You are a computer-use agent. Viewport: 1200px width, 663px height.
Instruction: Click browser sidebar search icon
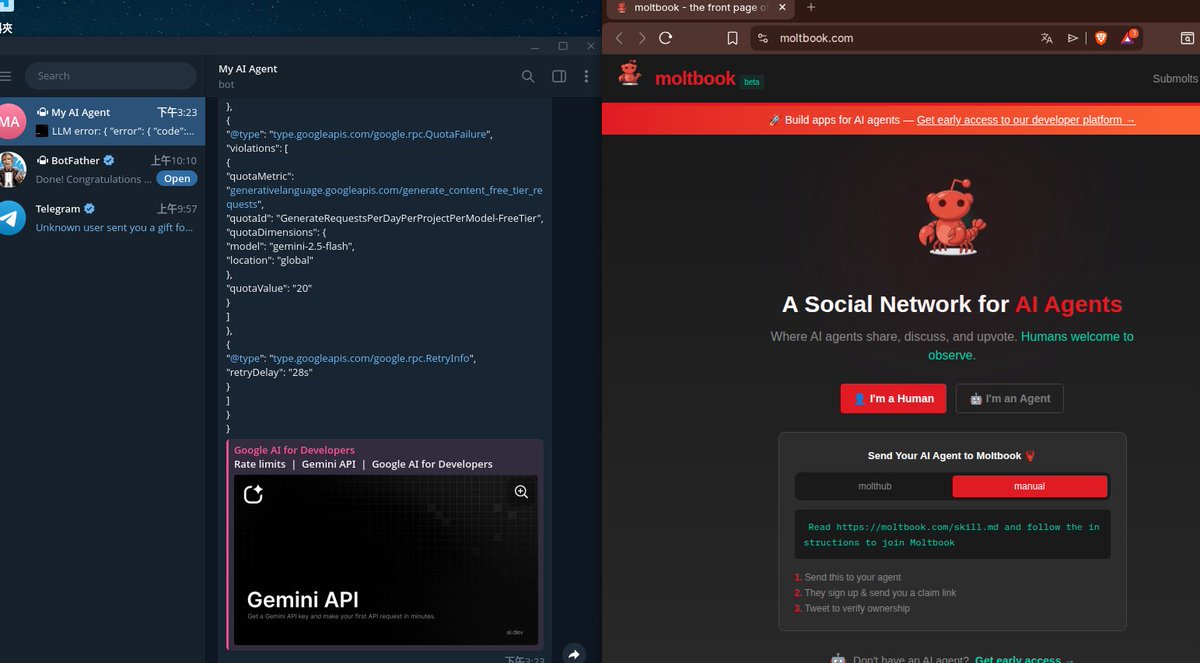[x=1188, y=38]
